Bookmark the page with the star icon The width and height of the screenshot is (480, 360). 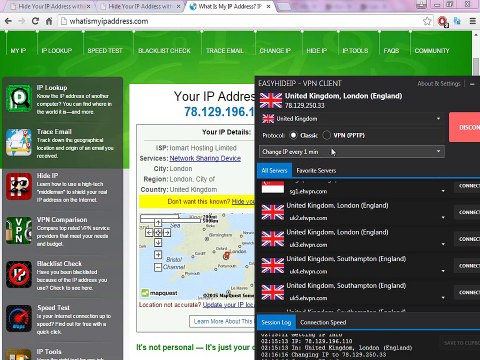tap(427, 21)
